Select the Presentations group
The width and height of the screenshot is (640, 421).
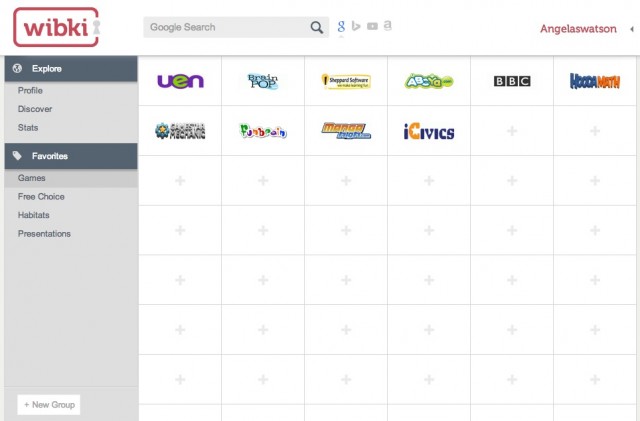click(44, 234)
